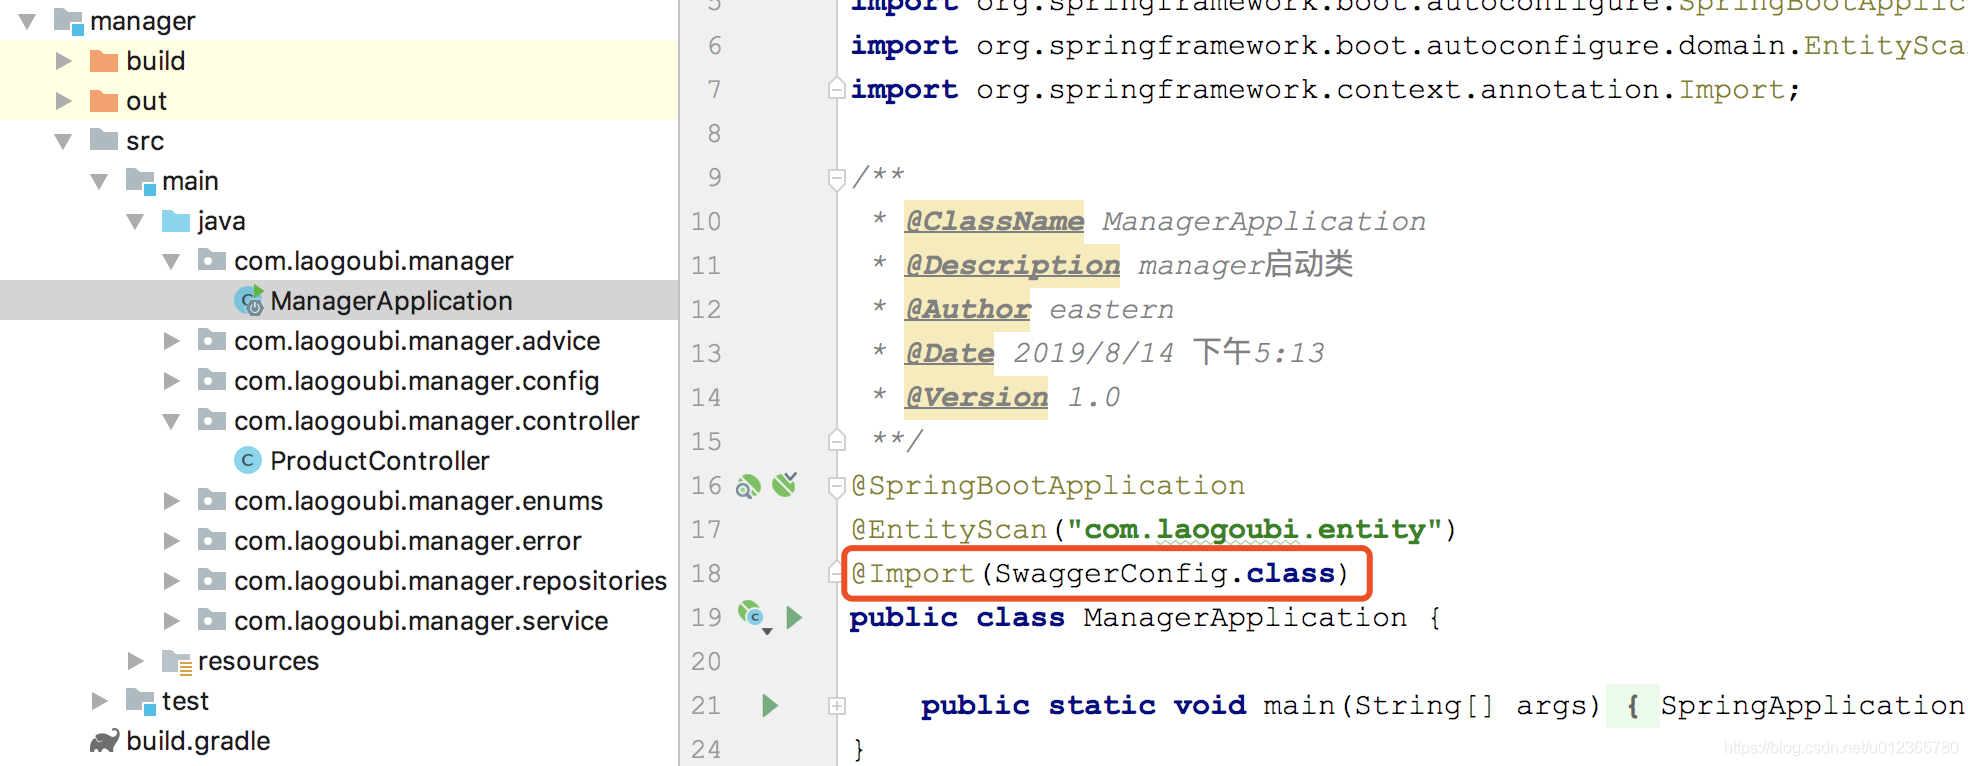Click the build folder icon
Image resolution: width=1968 pixels, height=766 pixels.
tap(104, 61)
